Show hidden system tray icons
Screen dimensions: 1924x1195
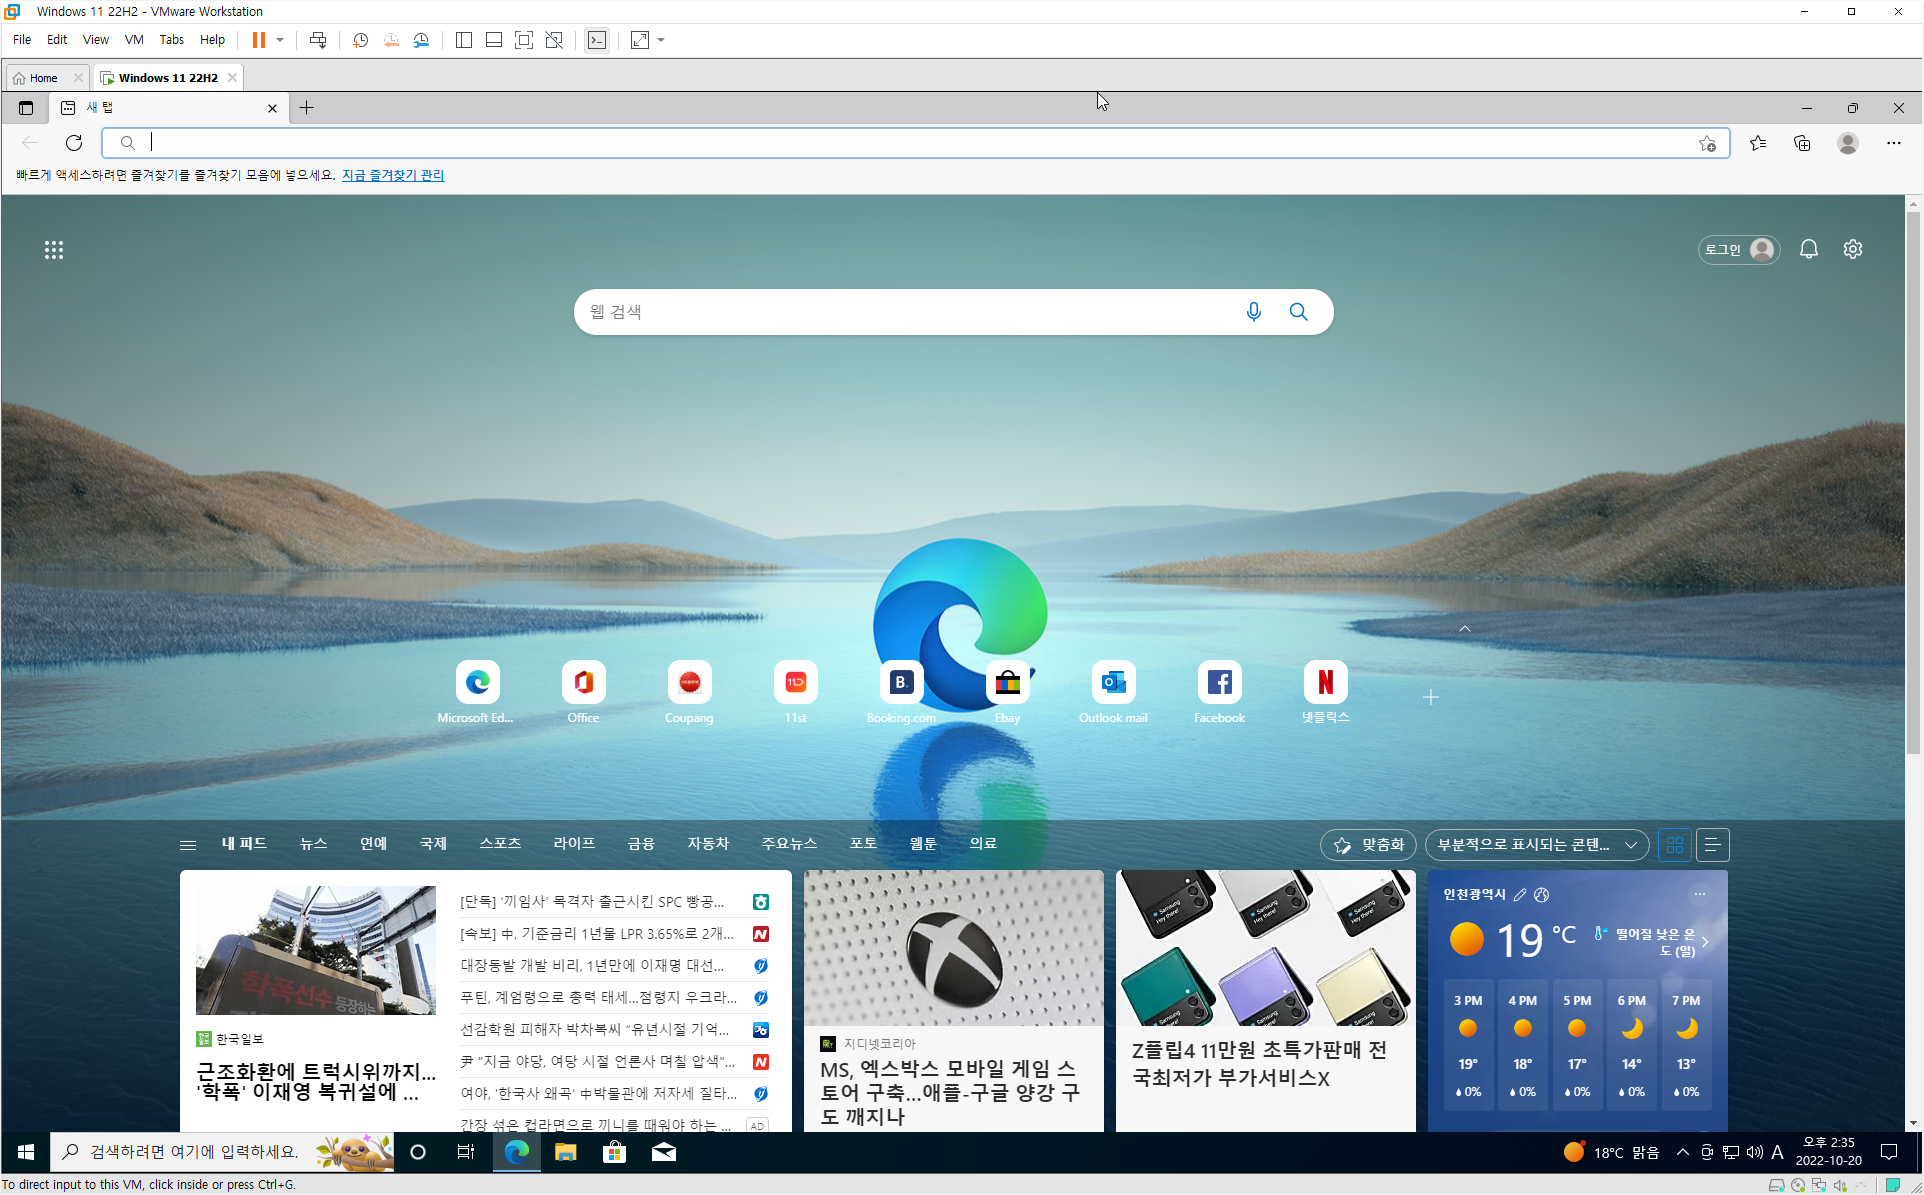tap(1683, 1153)
